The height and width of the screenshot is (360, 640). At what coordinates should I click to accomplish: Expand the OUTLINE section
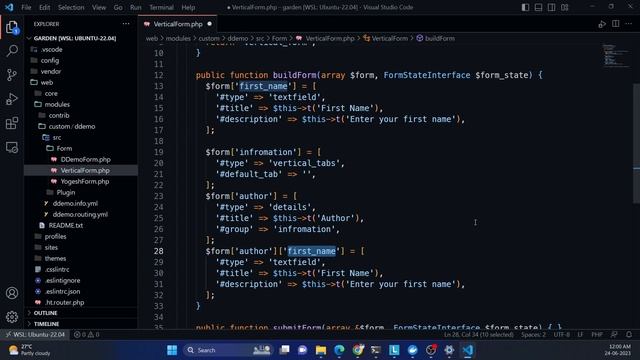coord(45,313)
